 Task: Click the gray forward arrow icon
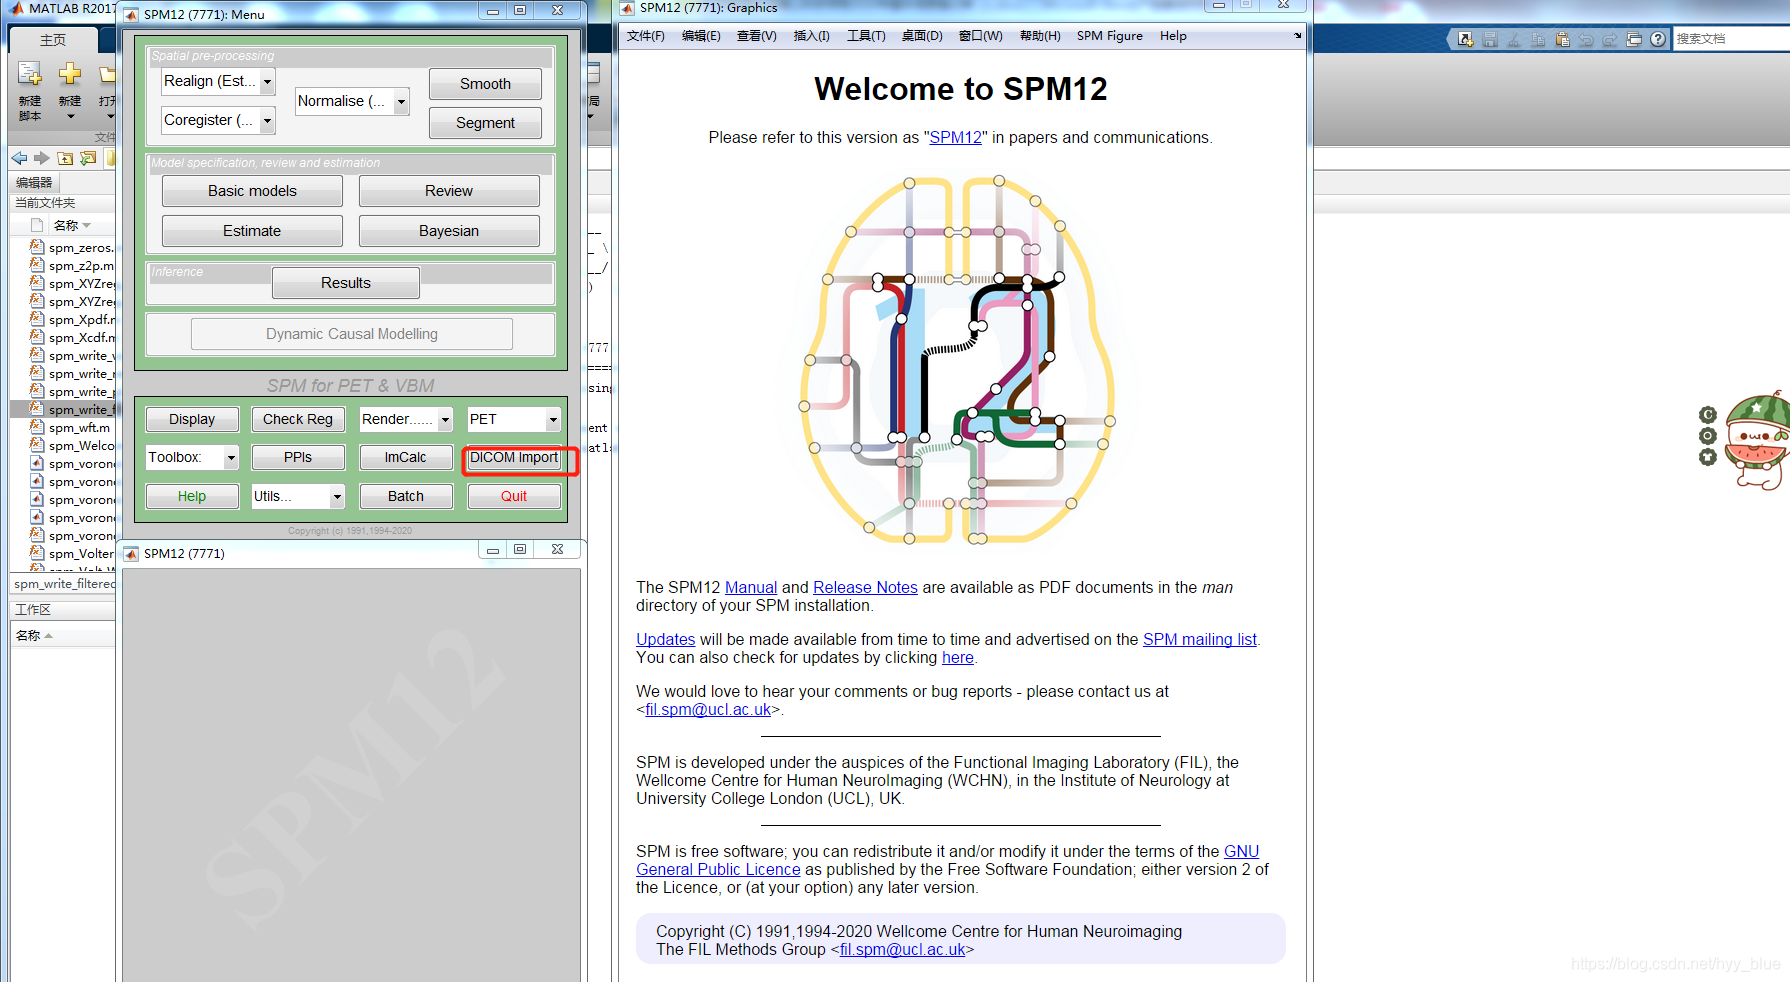click(x=41, y=158)
